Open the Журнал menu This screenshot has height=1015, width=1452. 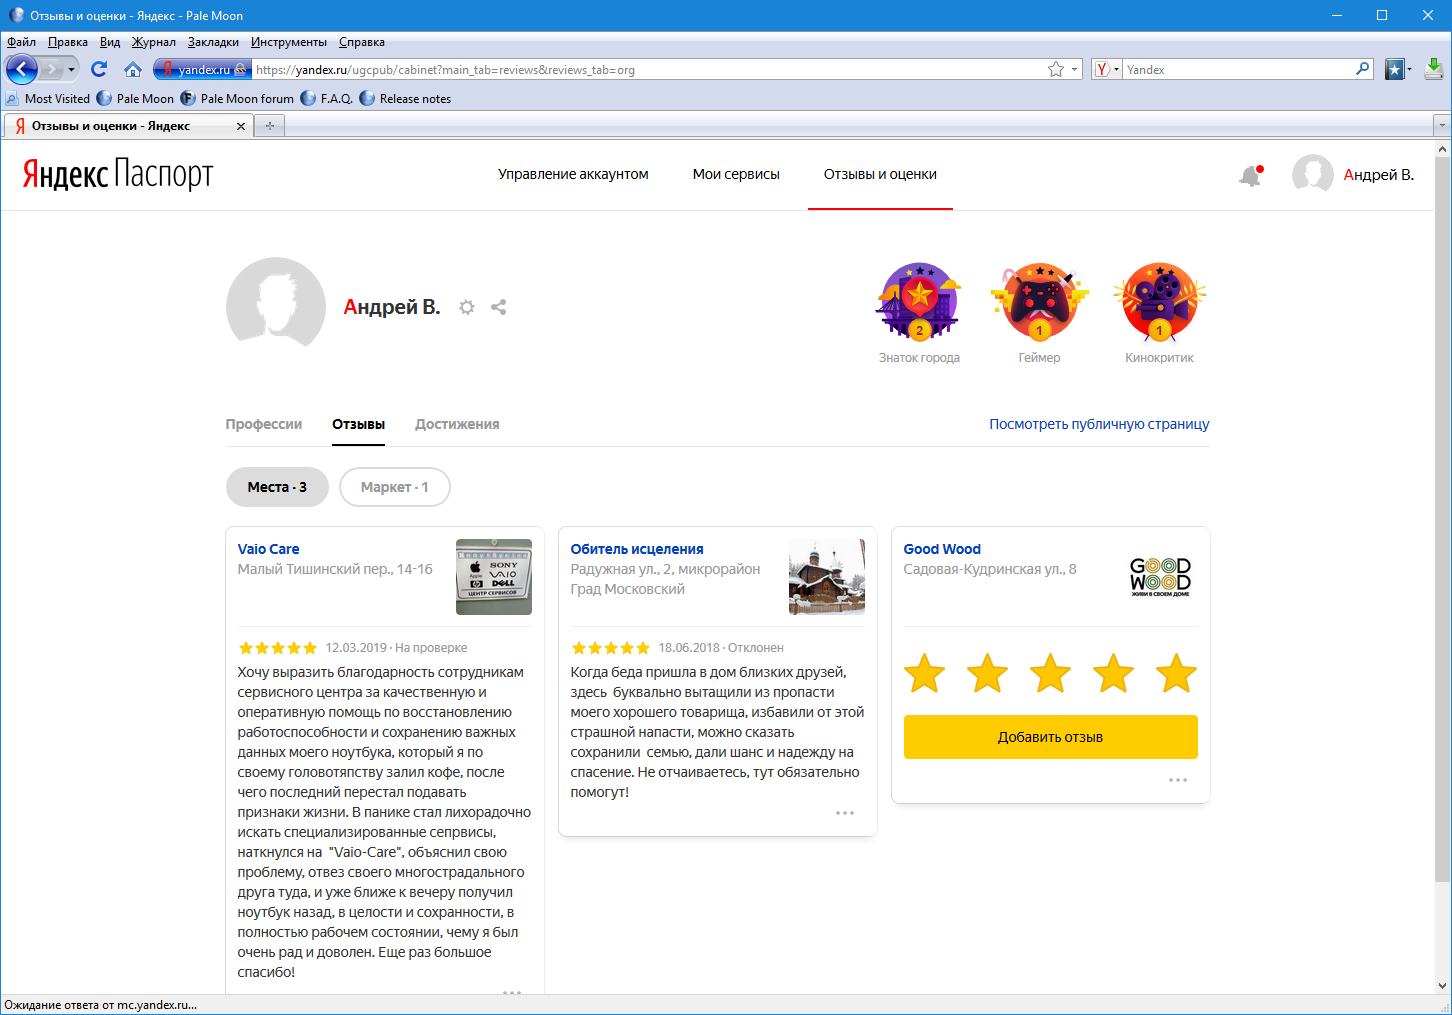[154, 42]
